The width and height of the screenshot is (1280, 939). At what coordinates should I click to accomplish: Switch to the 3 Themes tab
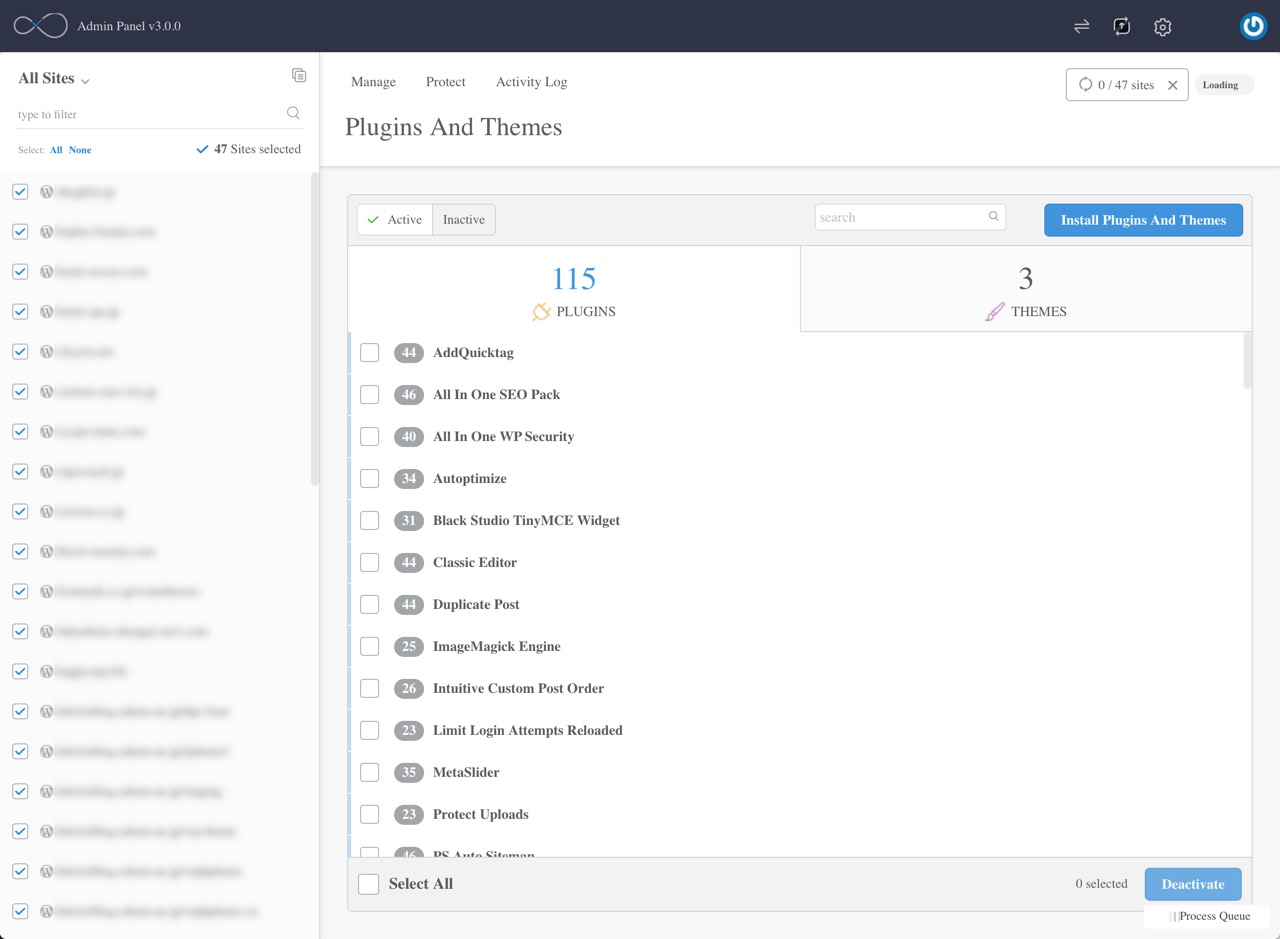click(x=1026, y=289)
